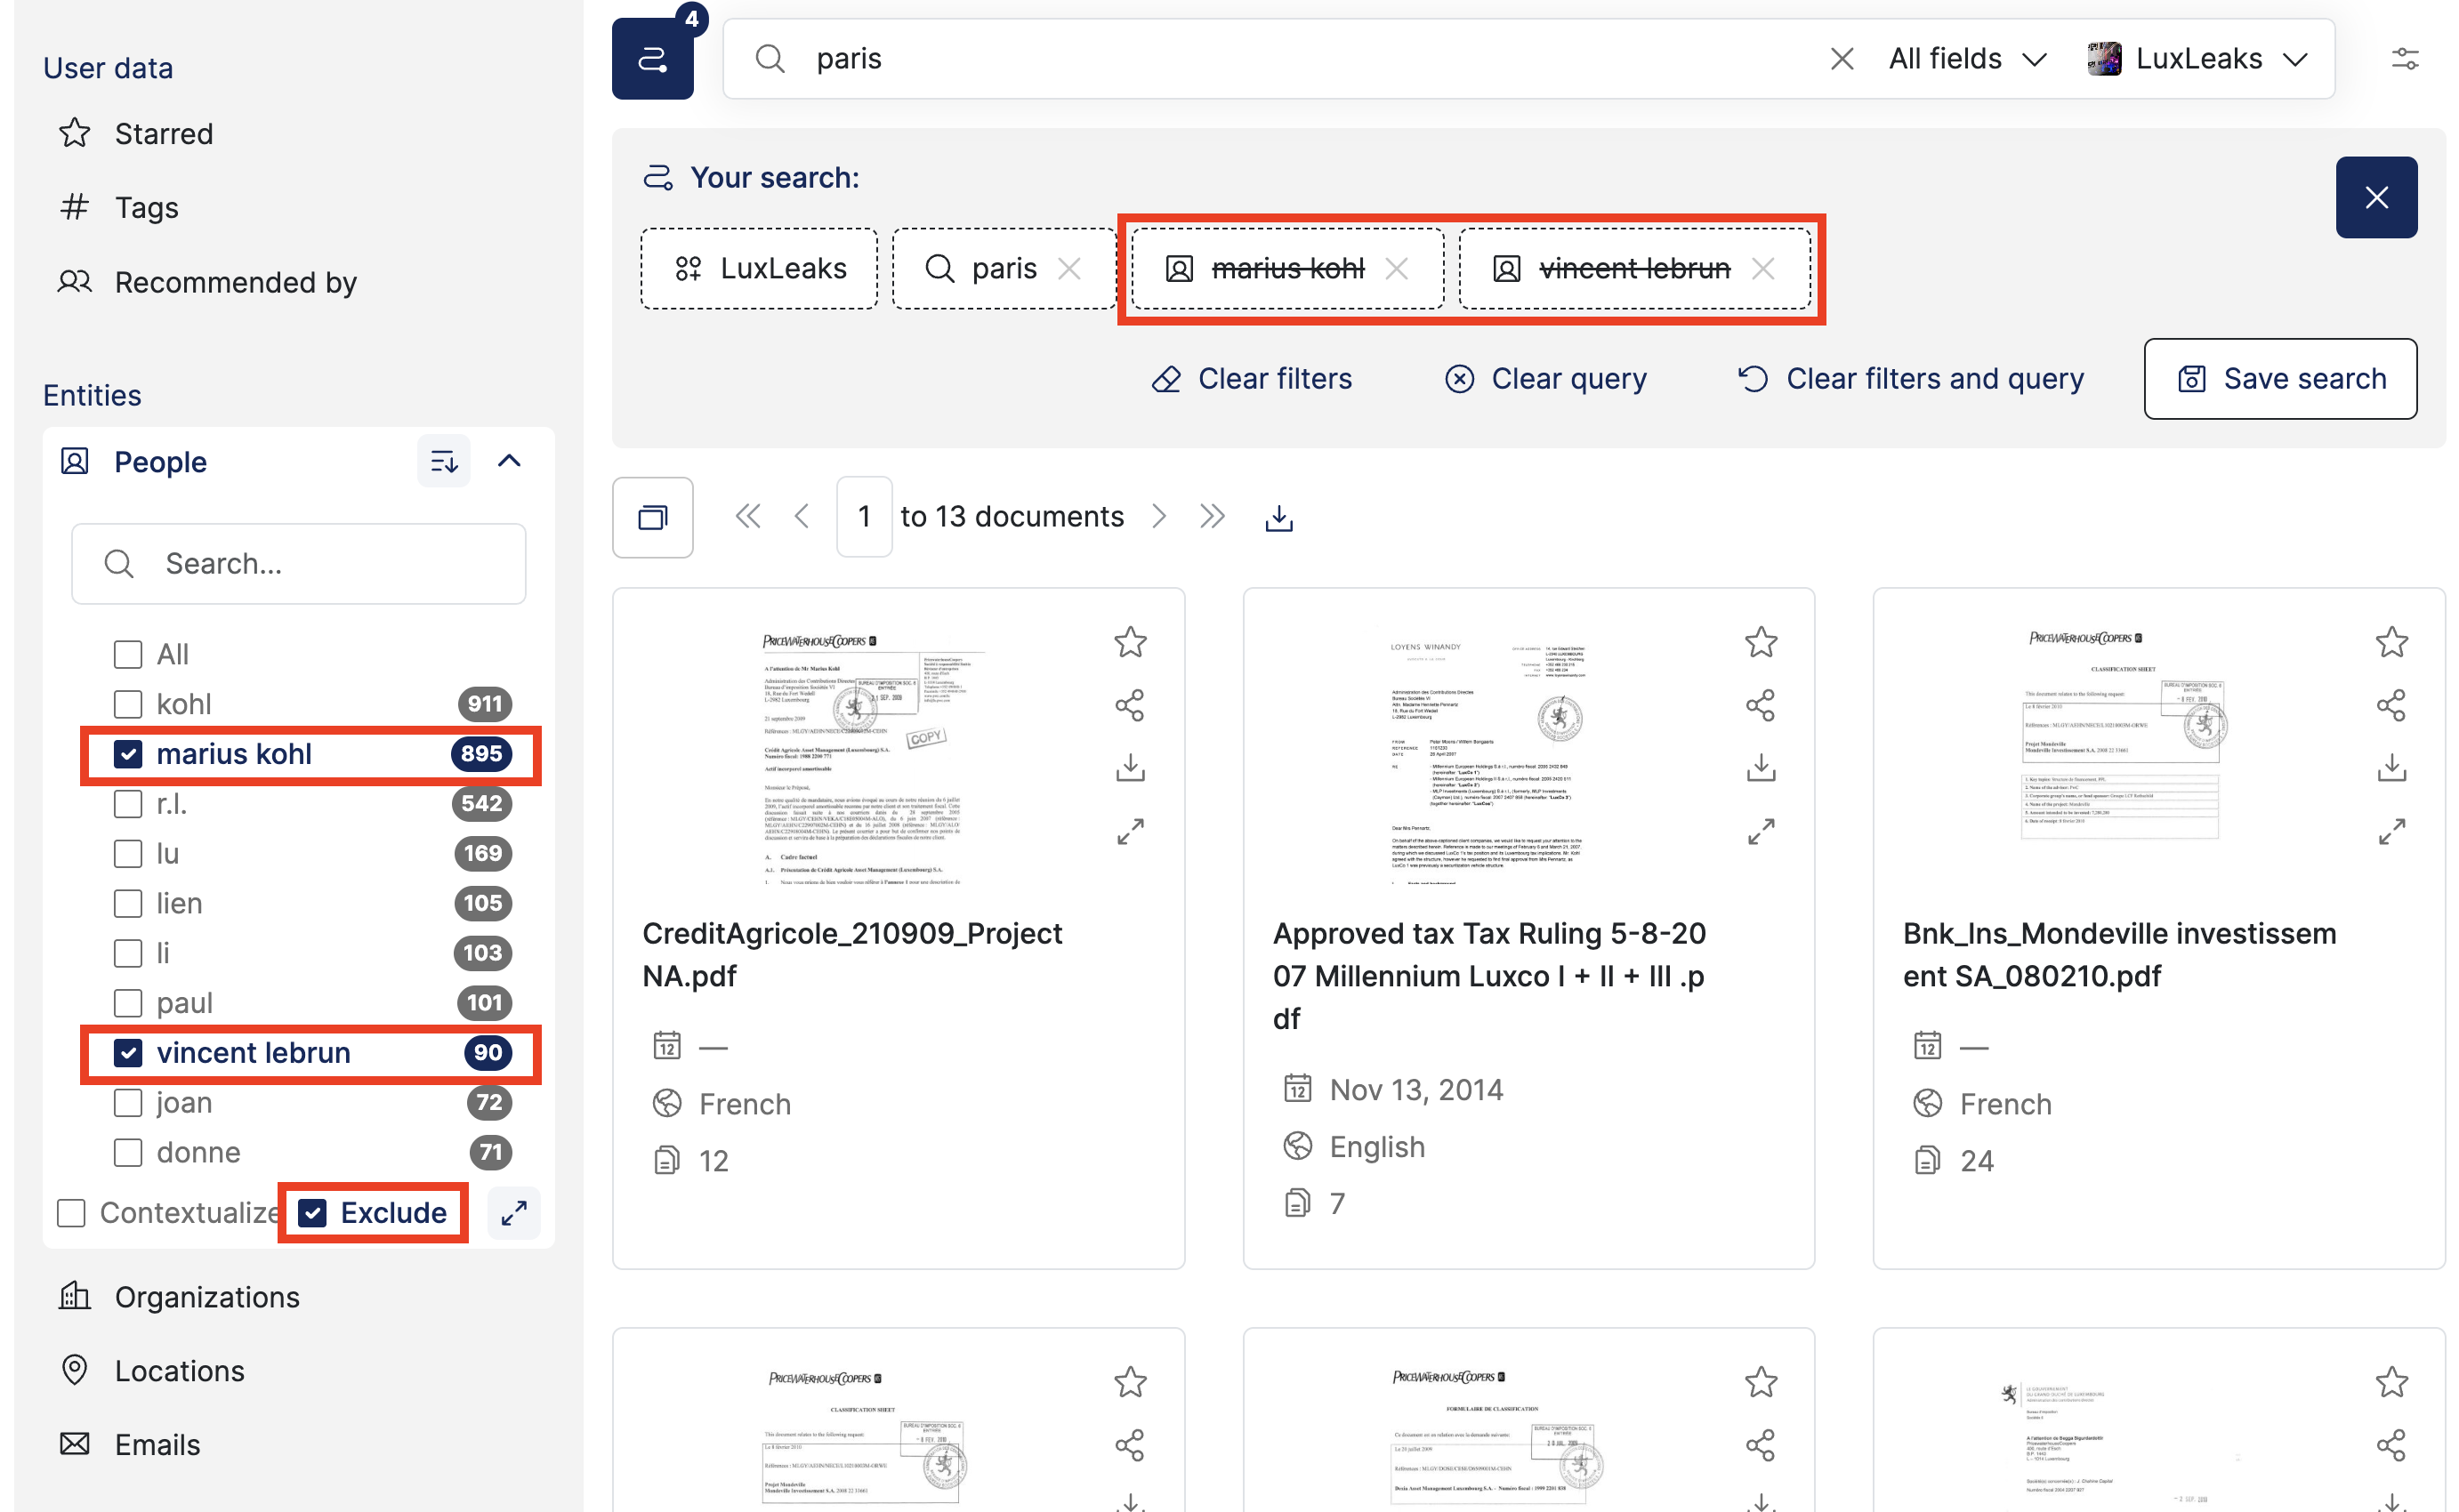Click the page number input field
Image resolution: width=2459 pixels, height=1512 pixels.
(x=864, y=516)
